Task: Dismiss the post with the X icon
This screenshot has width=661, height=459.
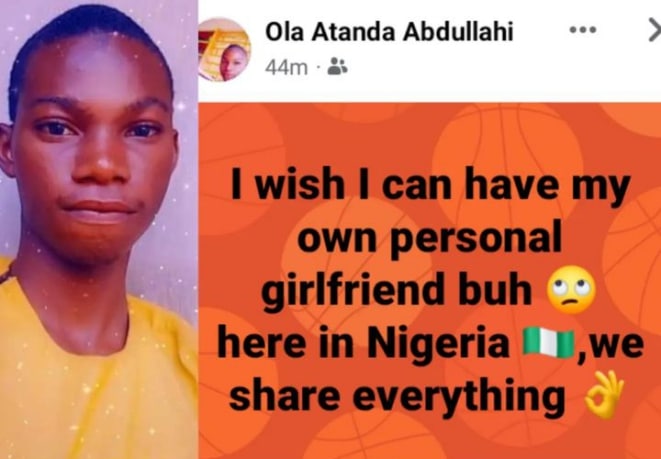Action: 654,30
